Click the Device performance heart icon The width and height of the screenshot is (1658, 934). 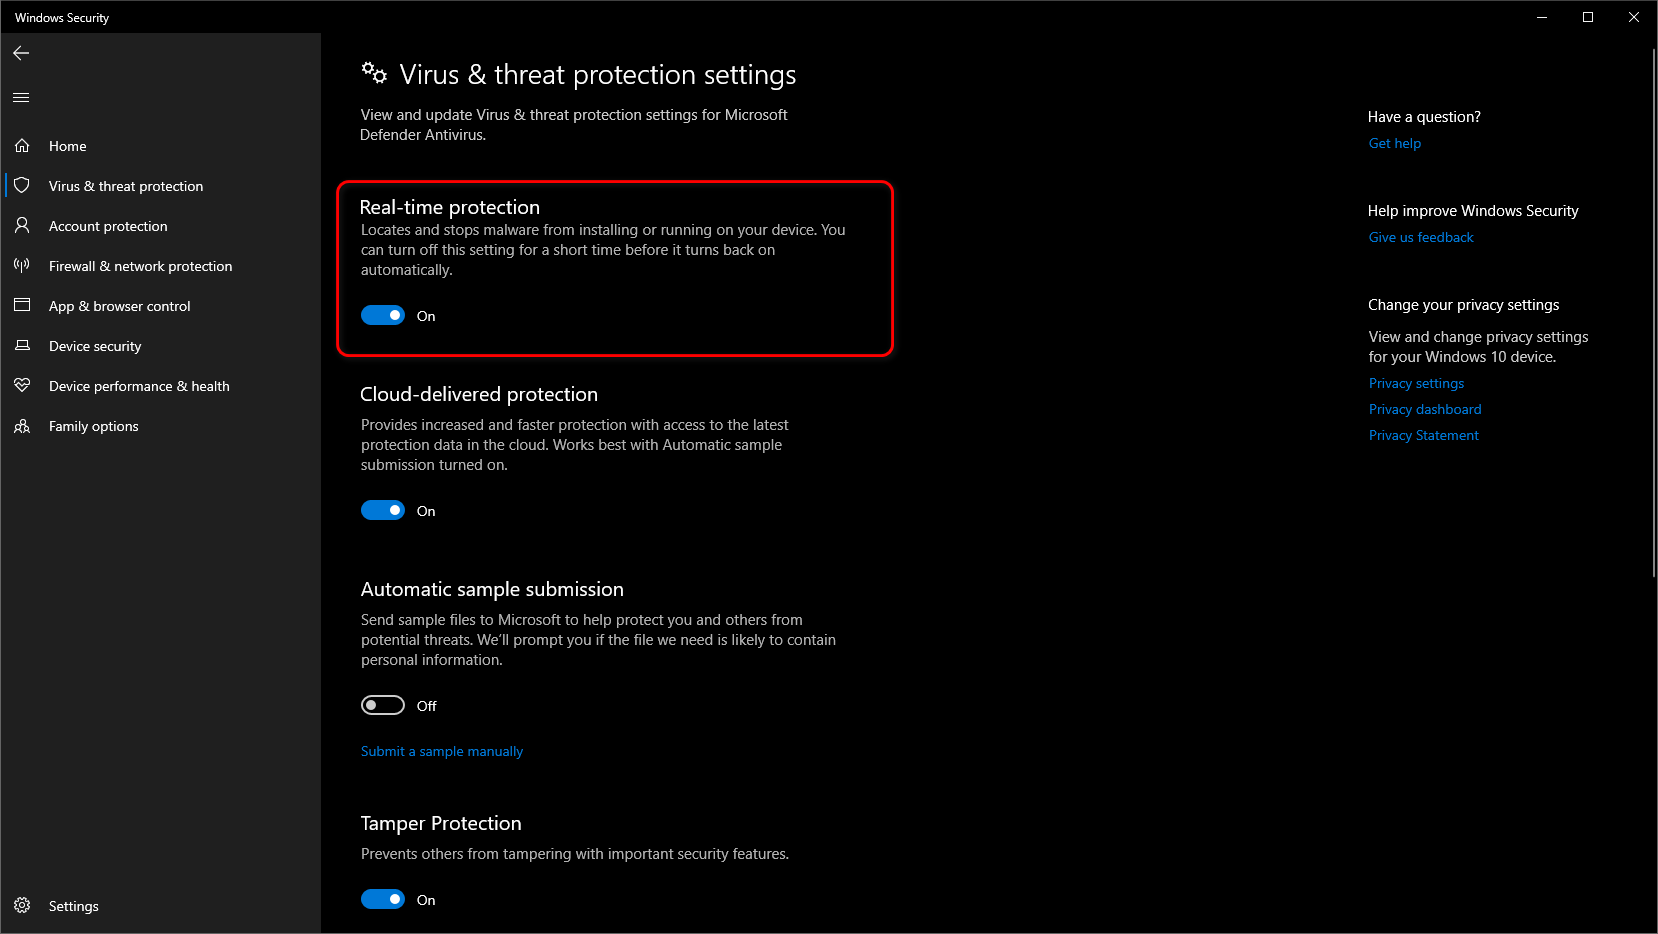click(22, 386)
